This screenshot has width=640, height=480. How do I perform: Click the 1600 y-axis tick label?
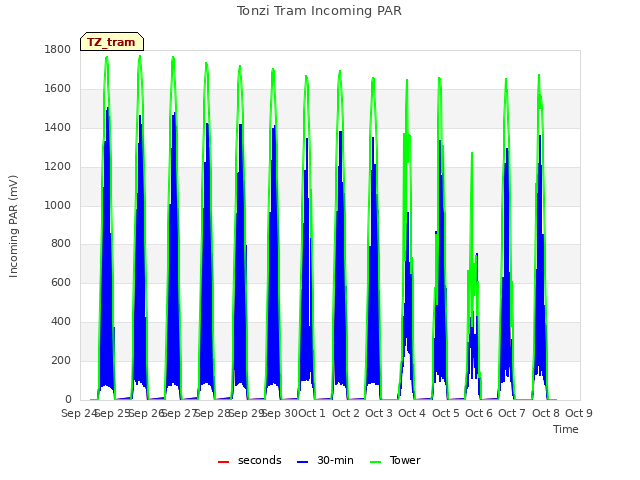click(58, 89)
